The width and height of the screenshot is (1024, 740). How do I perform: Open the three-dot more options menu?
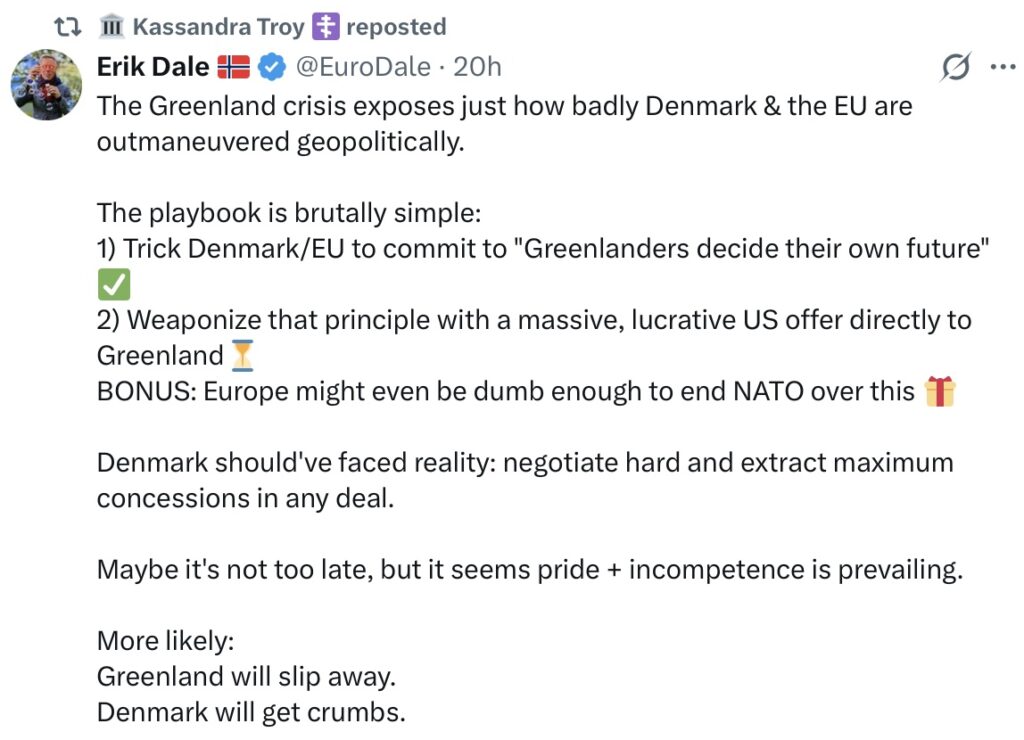click(1001, 68)
